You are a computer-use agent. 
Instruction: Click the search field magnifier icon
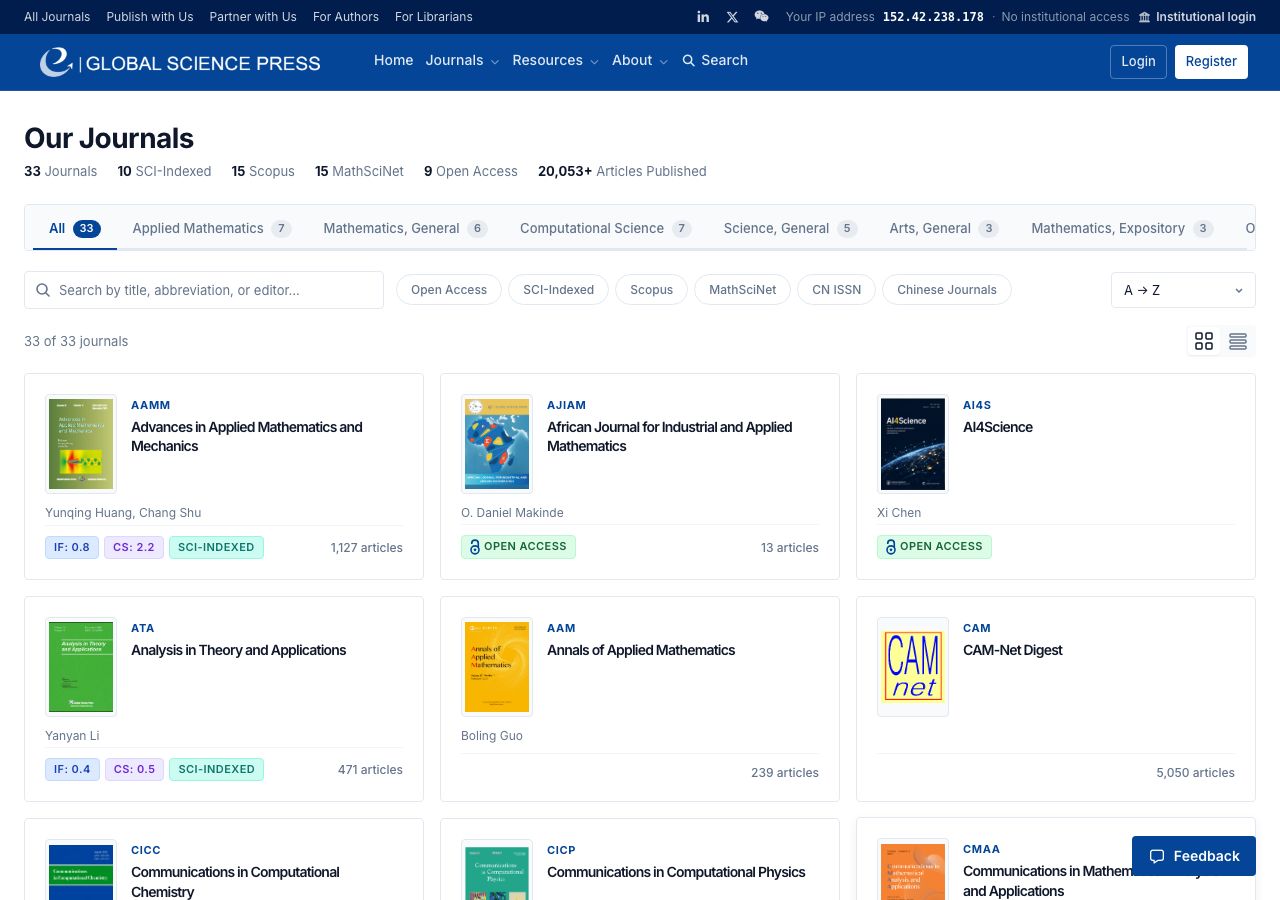(x=43, y=290)
